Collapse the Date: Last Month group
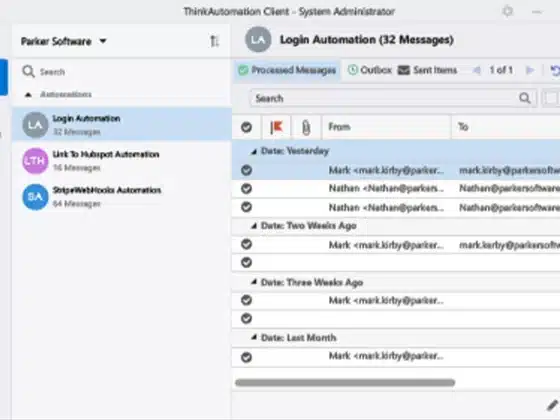Image resolution: width=560 pixels, height=420 pixels. tap(254, 337)
